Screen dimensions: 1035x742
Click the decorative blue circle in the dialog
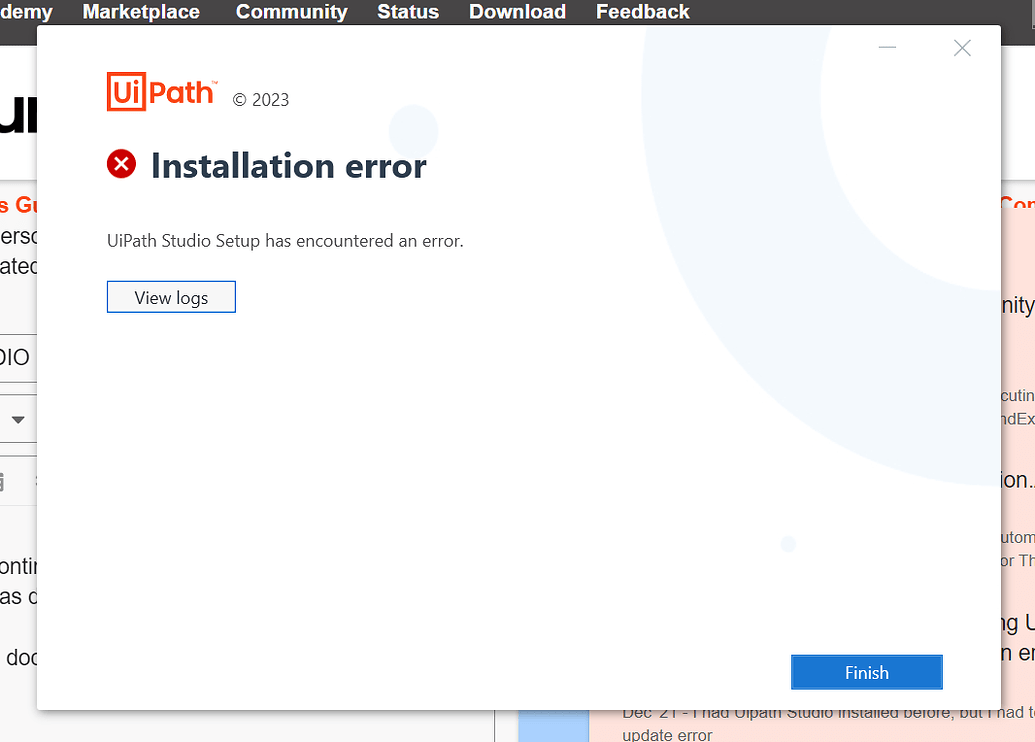pos(415,131)
